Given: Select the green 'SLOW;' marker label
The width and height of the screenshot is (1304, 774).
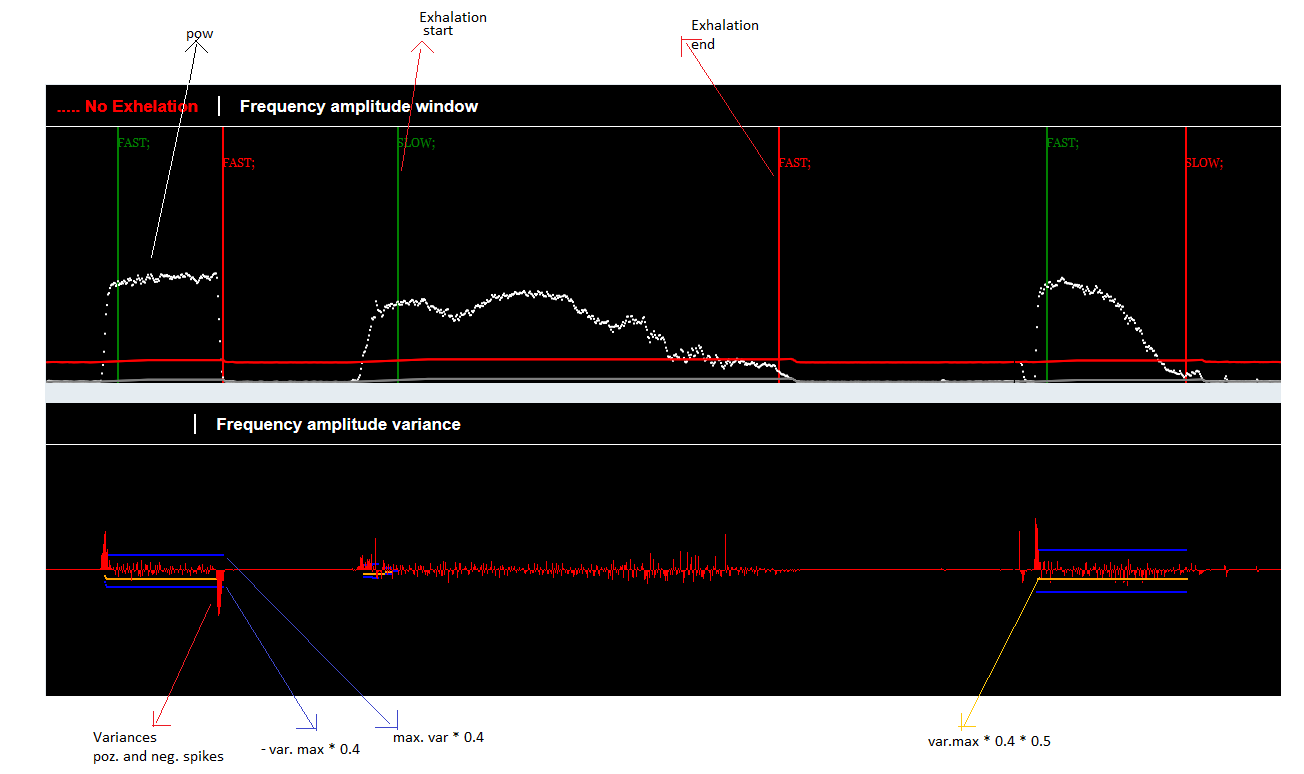Looking at the screenshot, I should [x=416, y=143].
